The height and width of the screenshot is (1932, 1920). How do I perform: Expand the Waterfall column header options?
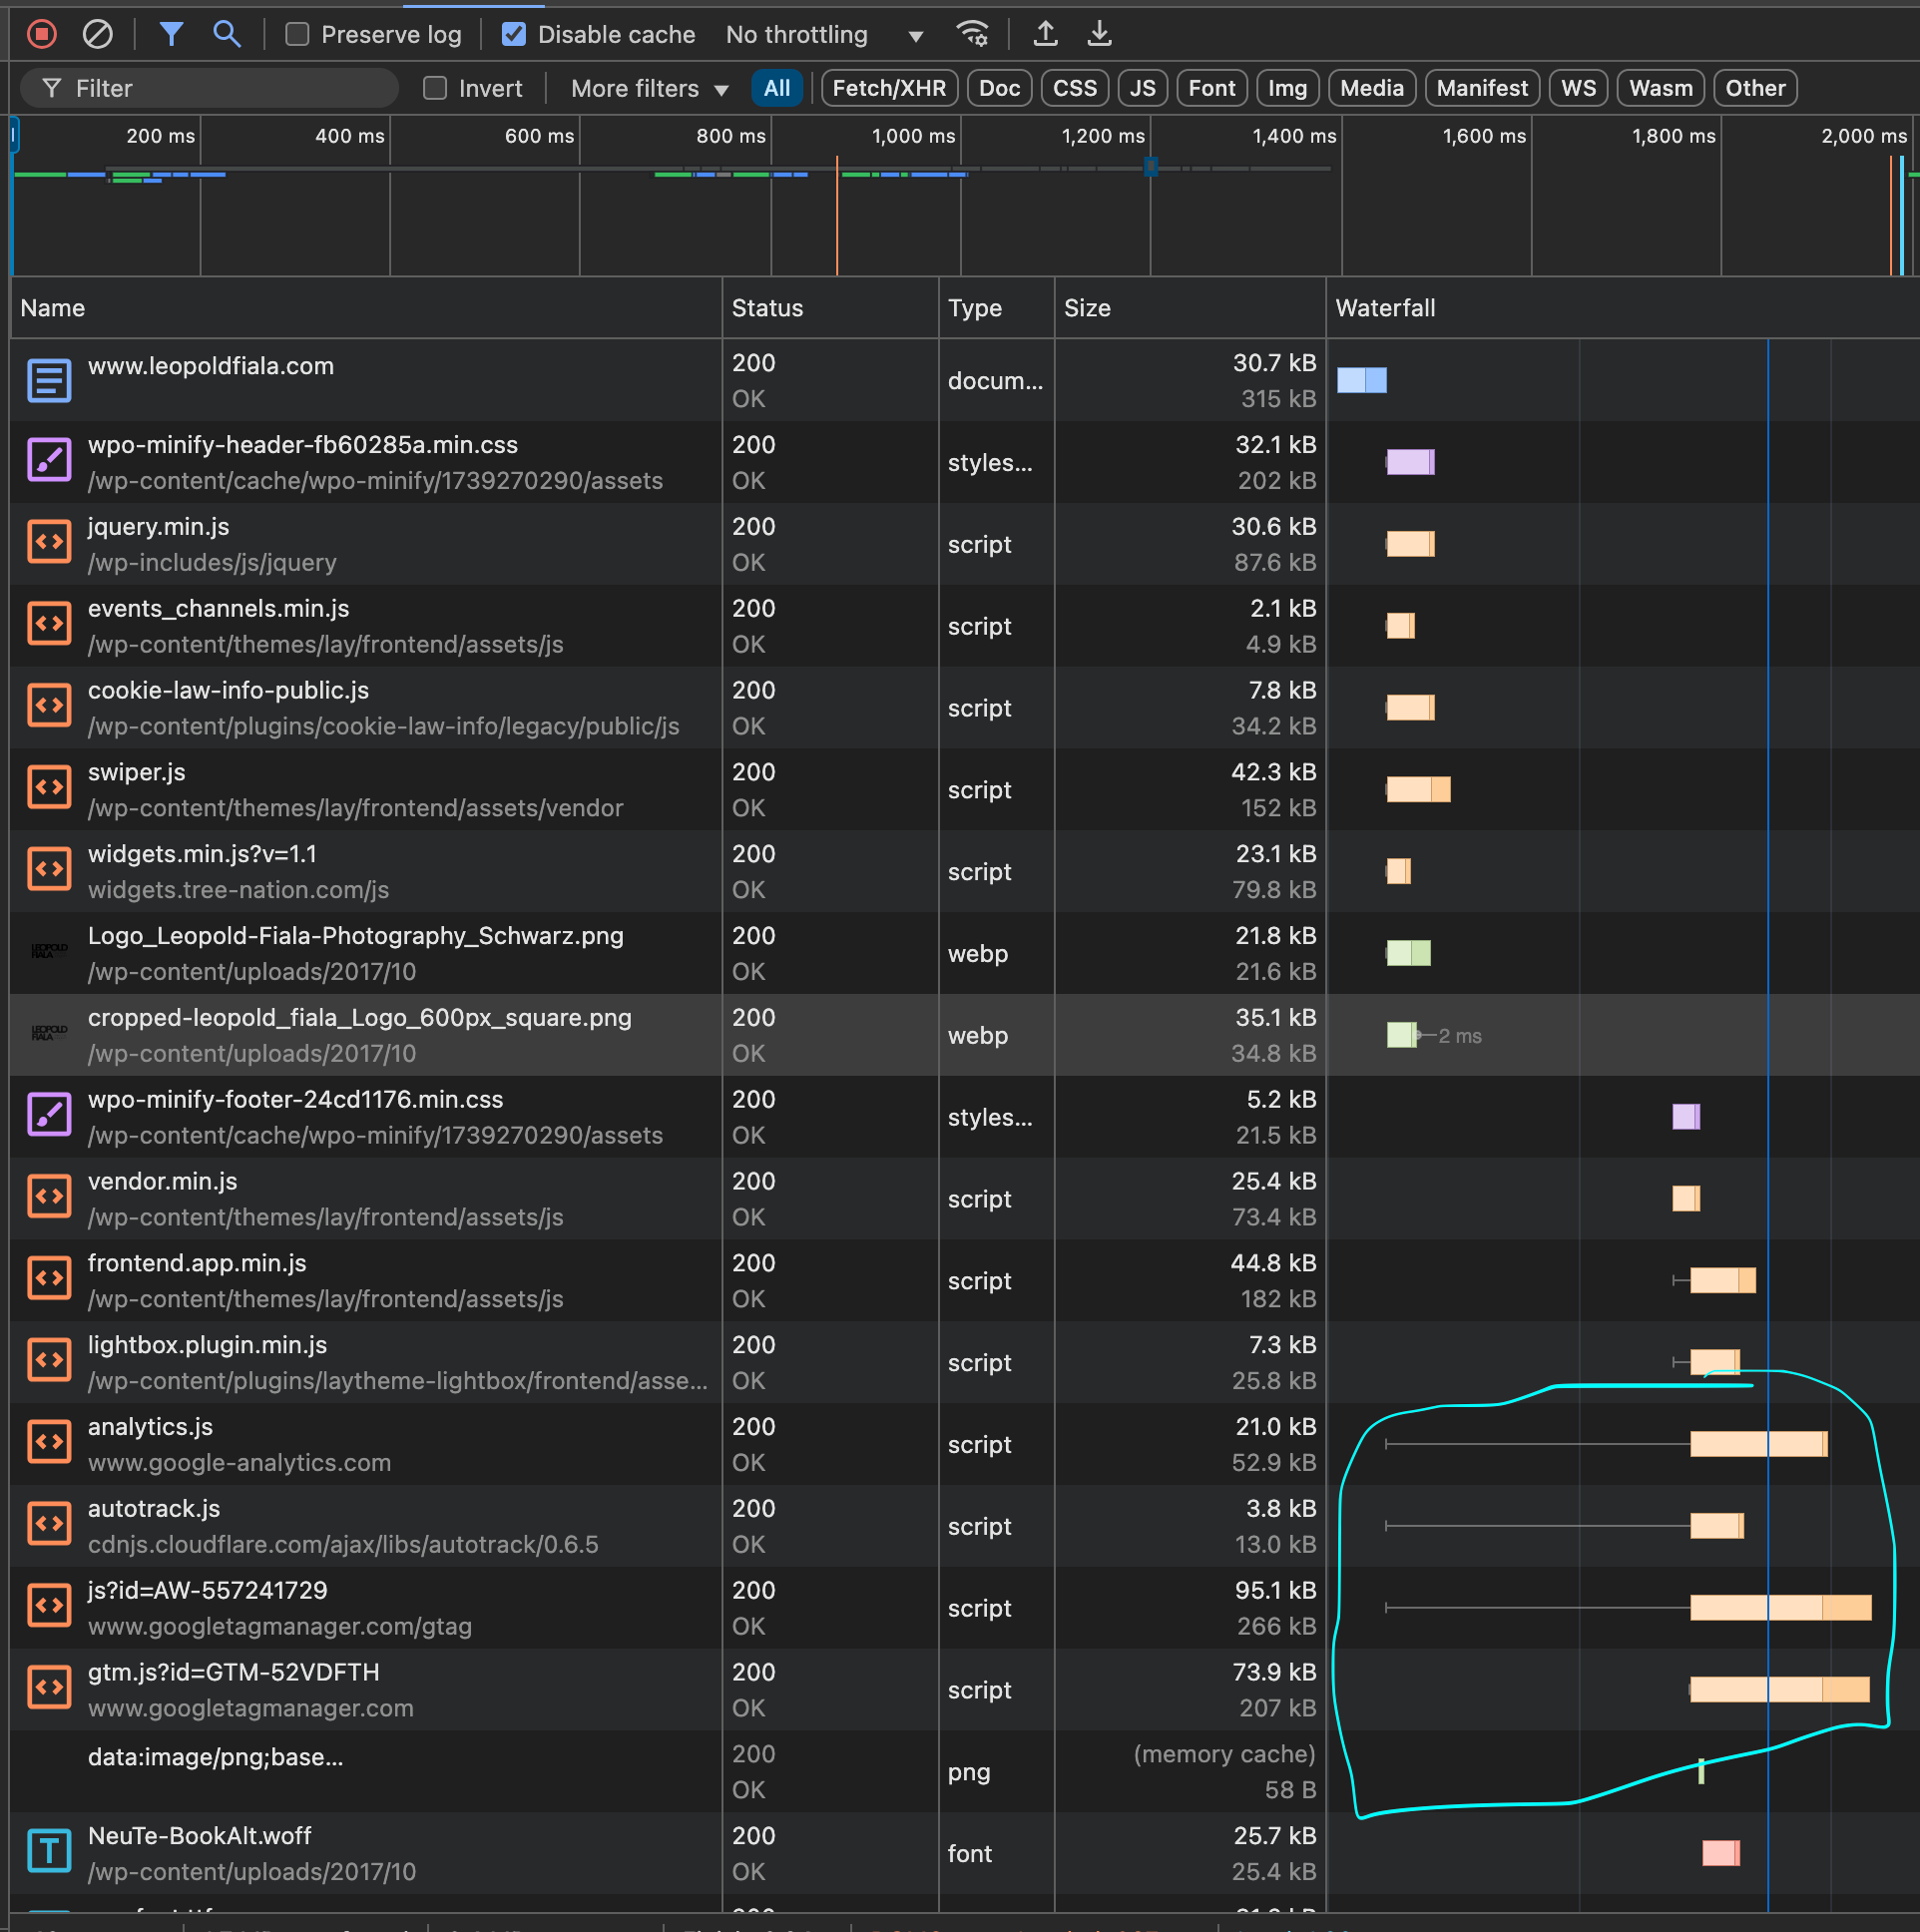(x=1385, y=308)
